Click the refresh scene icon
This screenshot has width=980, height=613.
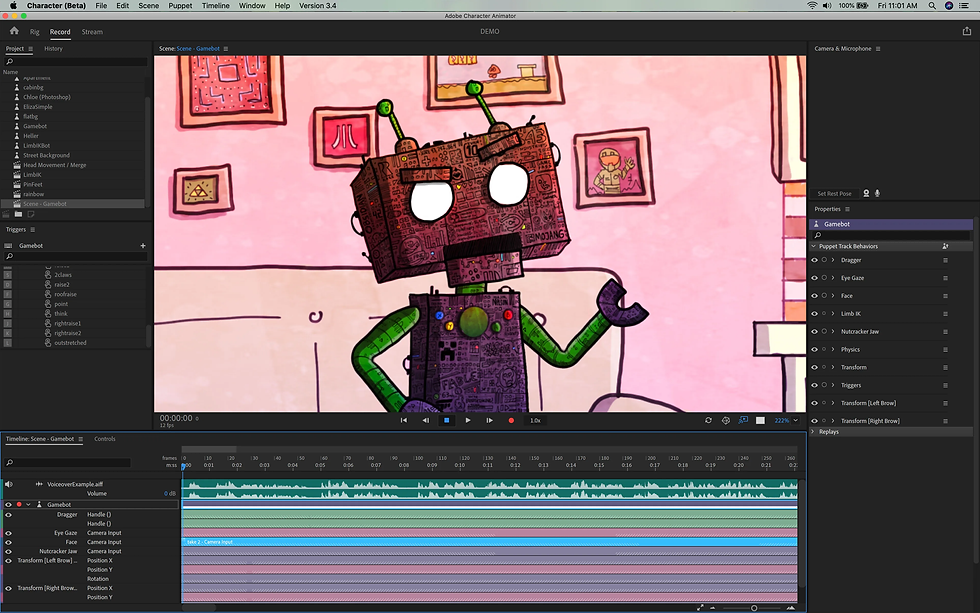(708, 421)
